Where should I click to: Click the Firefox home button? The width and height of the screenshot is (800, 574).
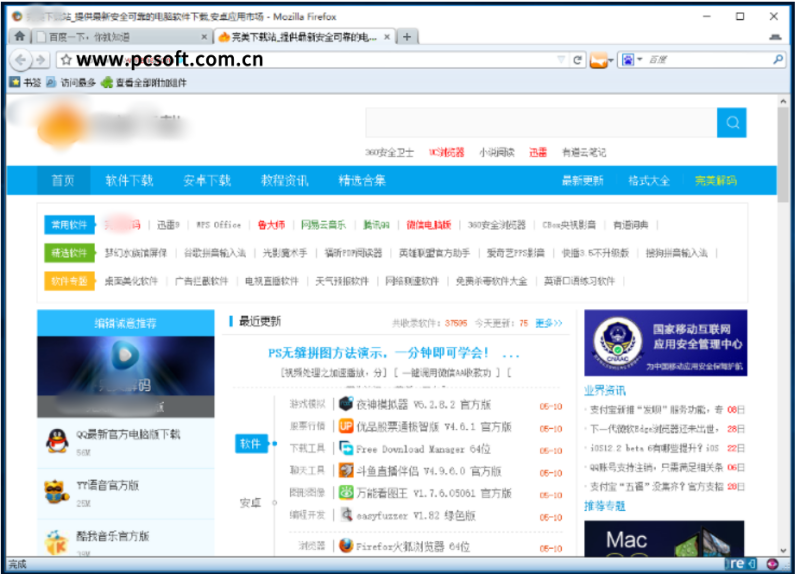19,36
